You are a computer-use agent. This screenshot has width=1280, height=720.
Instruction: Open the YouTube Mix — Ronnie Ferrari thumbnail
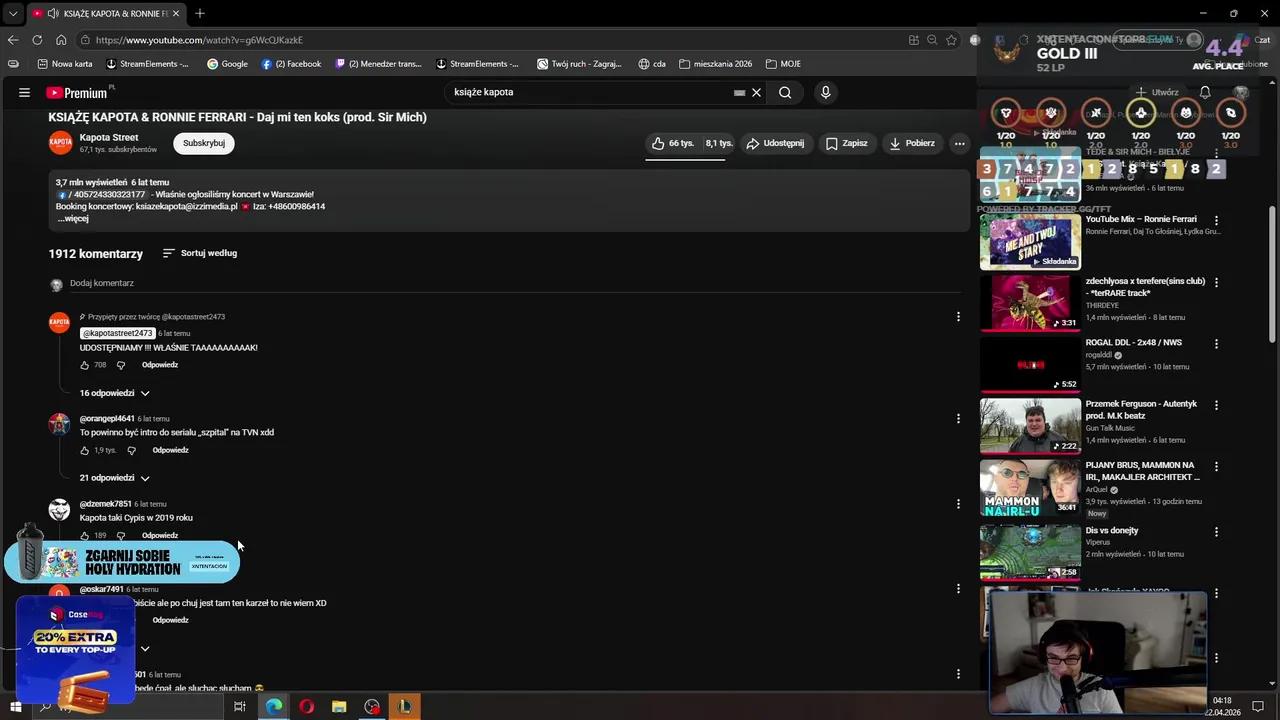tap(1030, 242)
